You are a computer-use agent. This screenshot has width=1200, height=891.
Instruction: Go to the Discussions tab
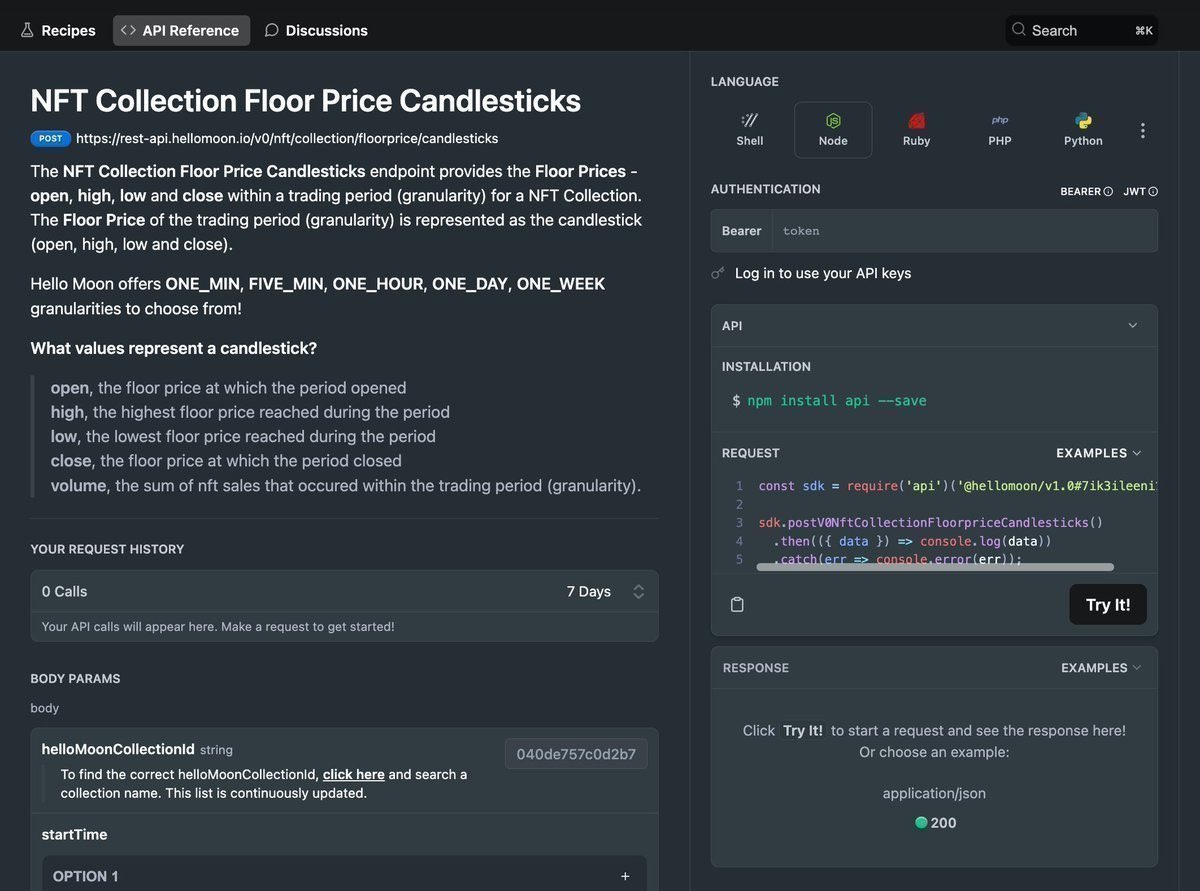pos(316,31)
